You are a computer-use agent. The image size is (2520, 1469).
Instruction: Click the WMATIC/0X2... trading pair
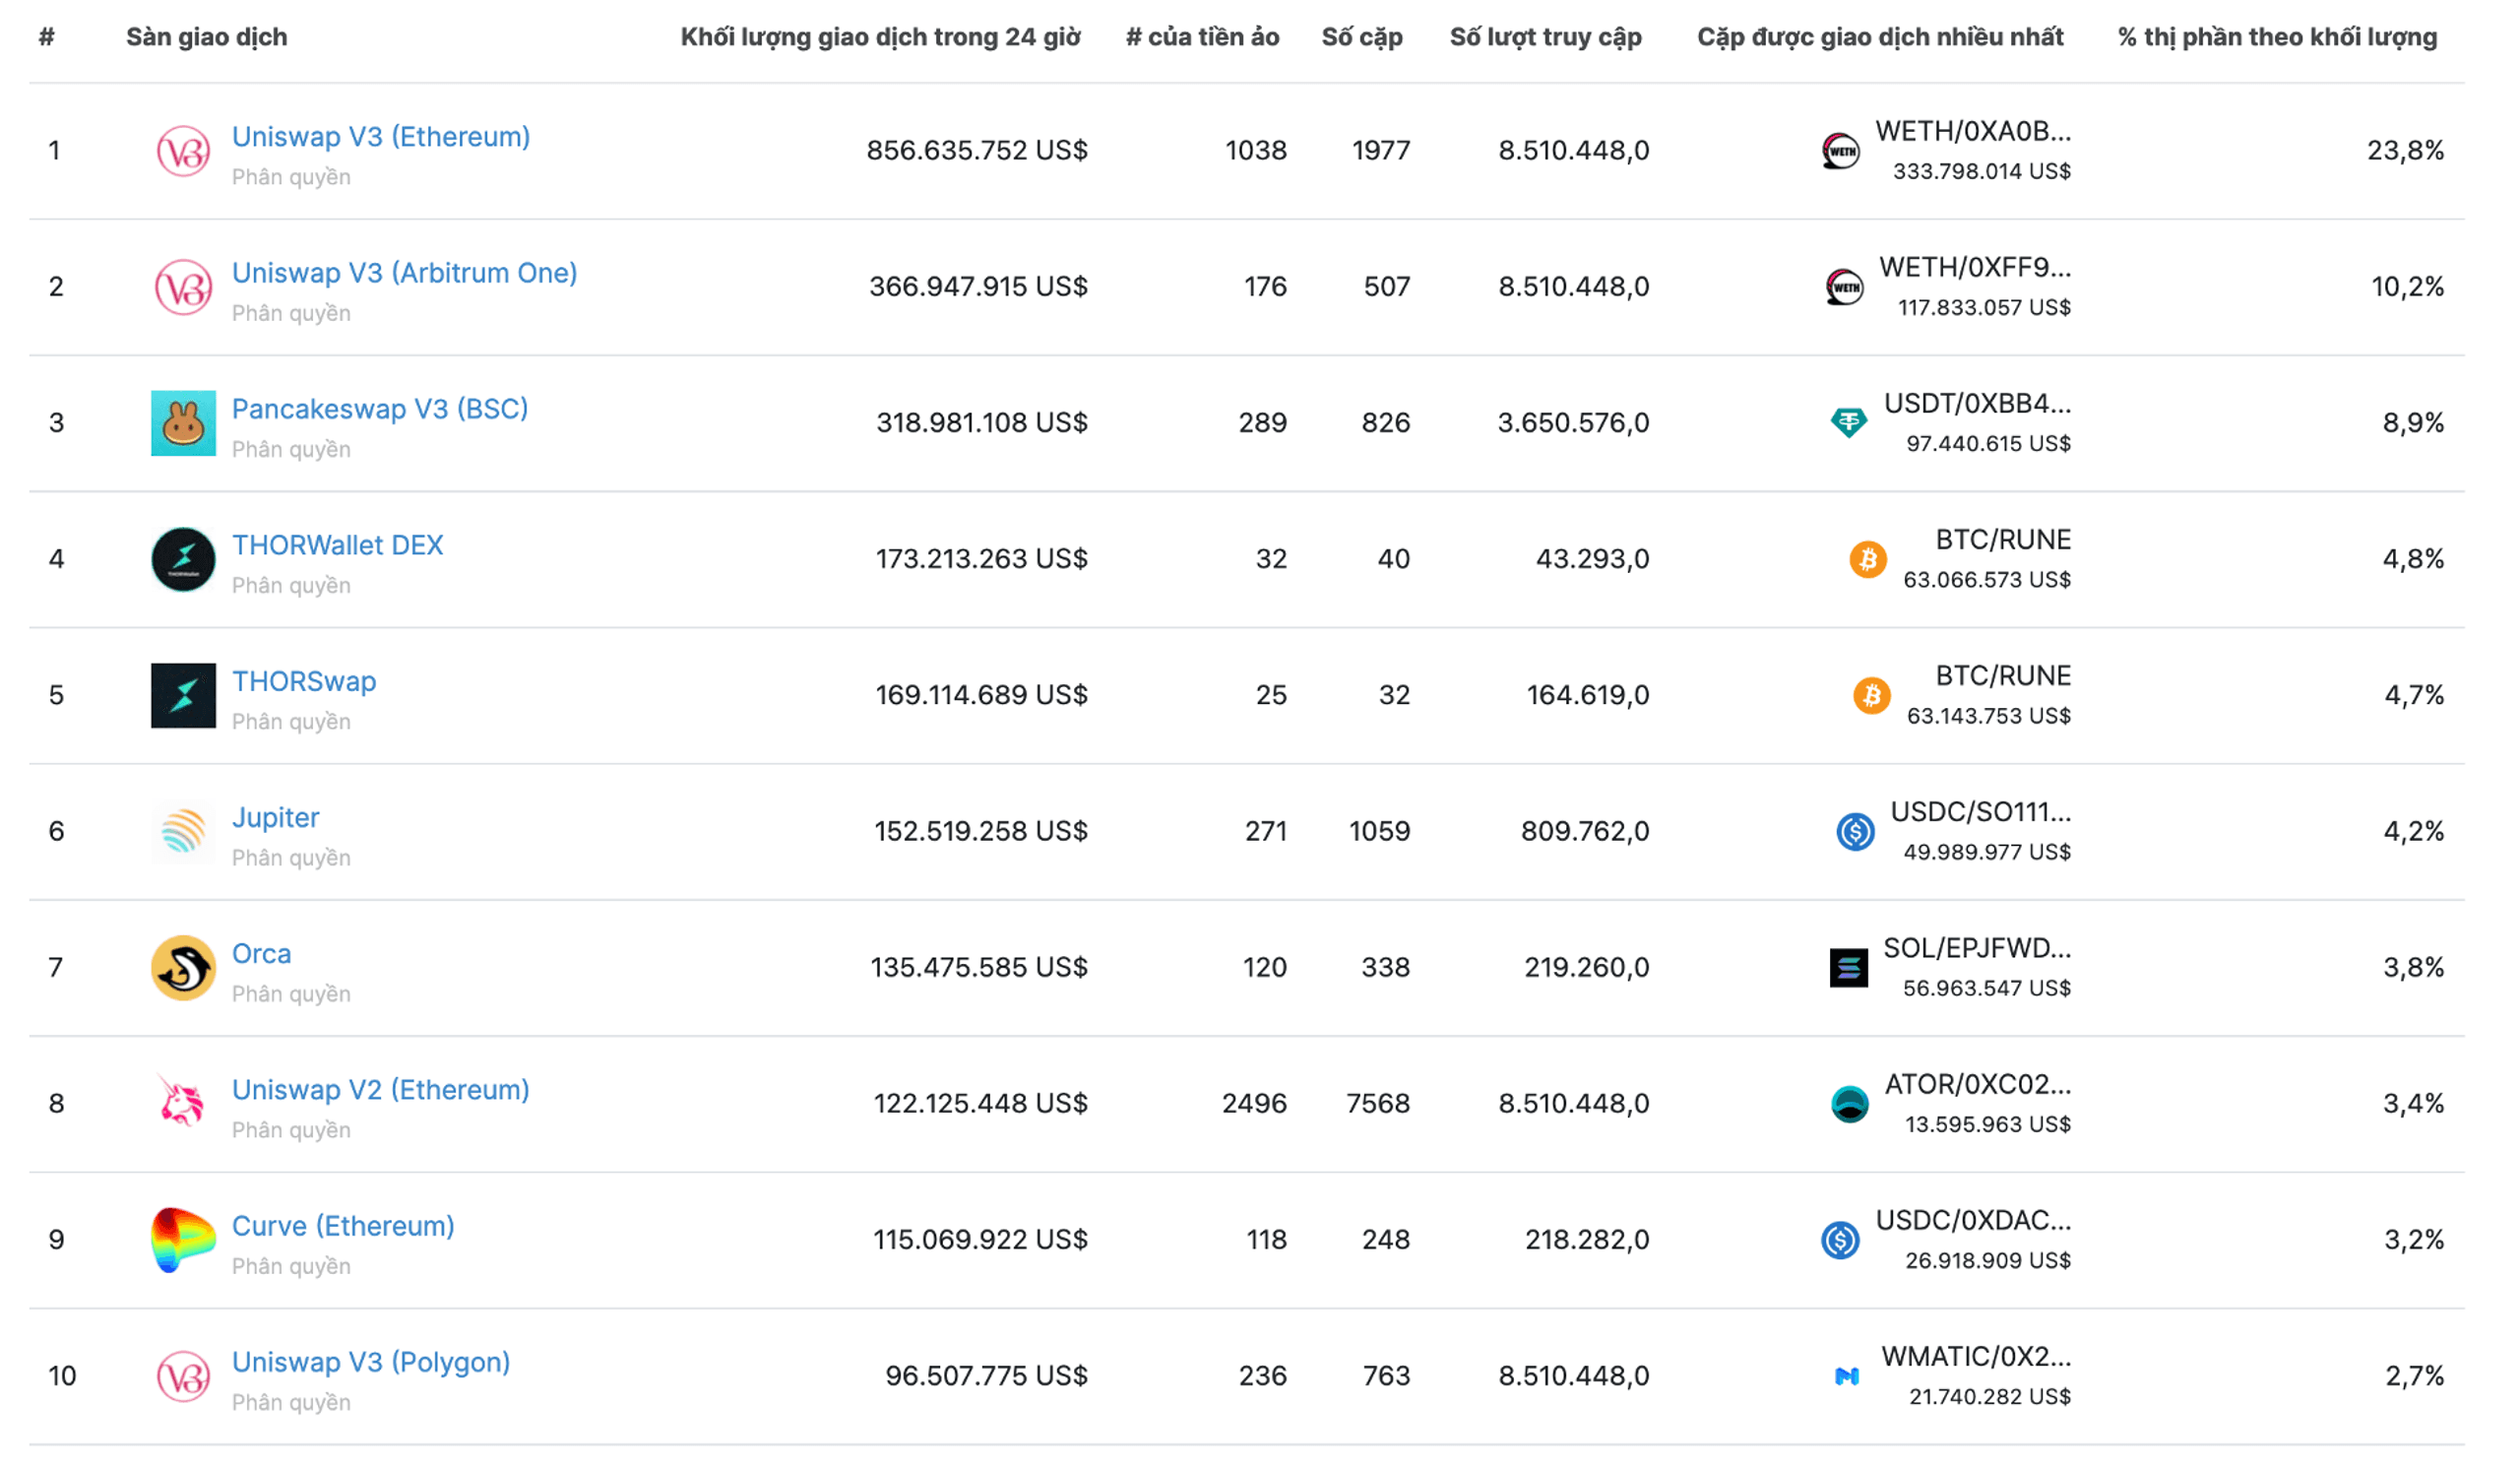click(1978, 1357)
